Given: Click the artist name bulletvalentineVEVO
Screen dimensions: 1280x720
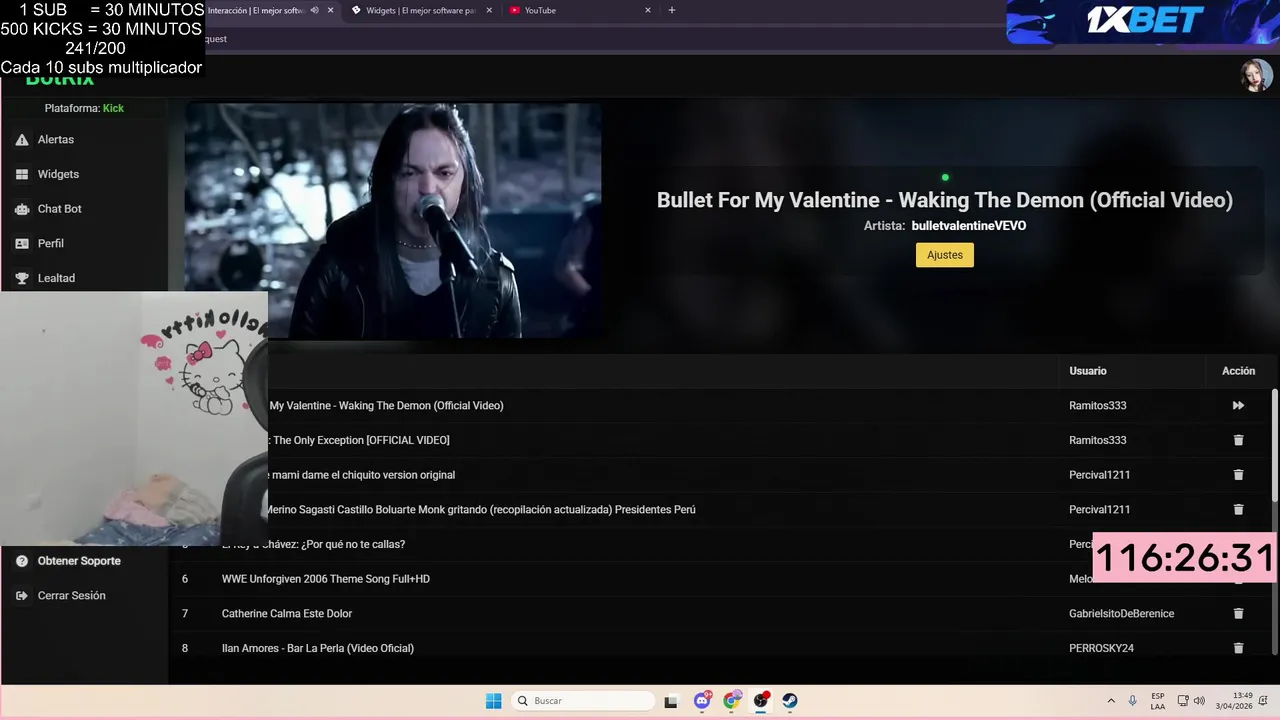Looking at the screenshot, I should click(x=969, y=226).
